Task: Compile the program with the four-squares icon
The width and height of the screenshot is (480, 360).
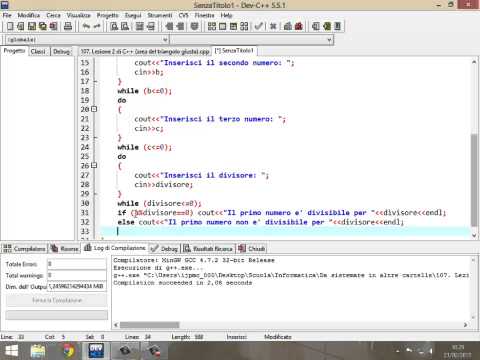Action: pyautogui.click(x=212, y=26)
